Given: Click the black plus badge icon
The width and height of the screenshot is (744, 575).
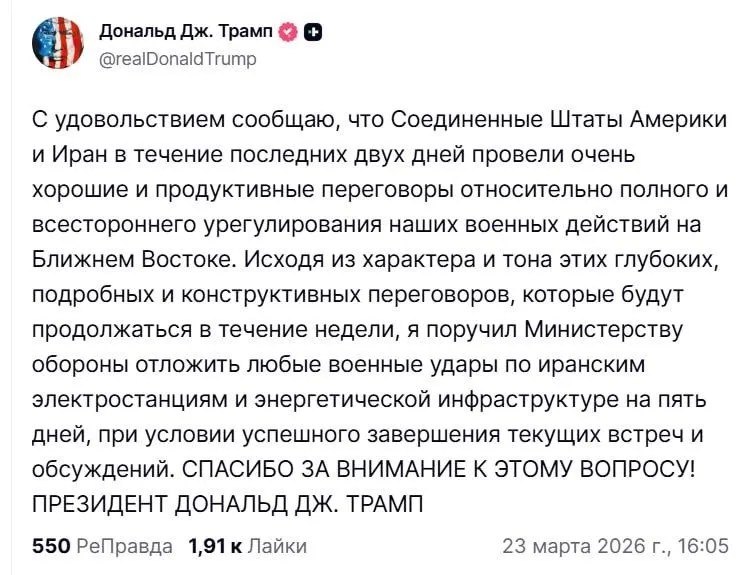Looking at the screenshot, I should coord(311,31).
